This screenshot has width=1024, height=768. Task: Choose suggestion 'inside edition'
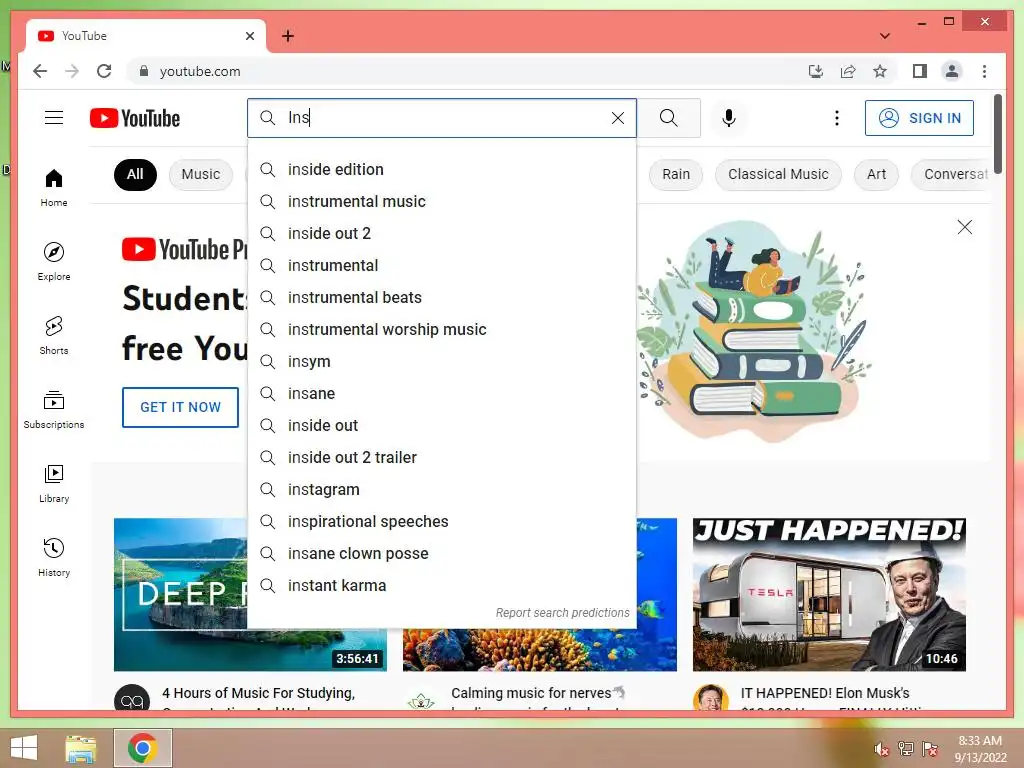441,170
